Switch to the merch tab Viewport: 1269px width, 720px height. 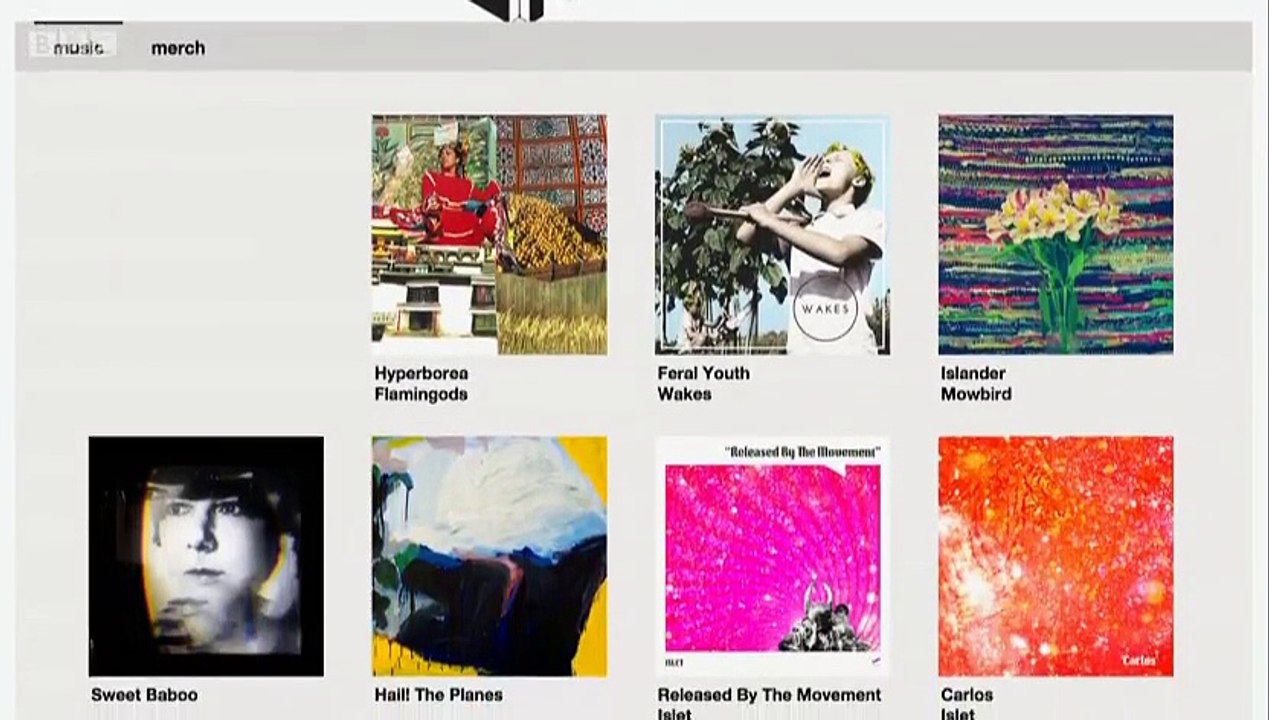[x=178, y=48]
